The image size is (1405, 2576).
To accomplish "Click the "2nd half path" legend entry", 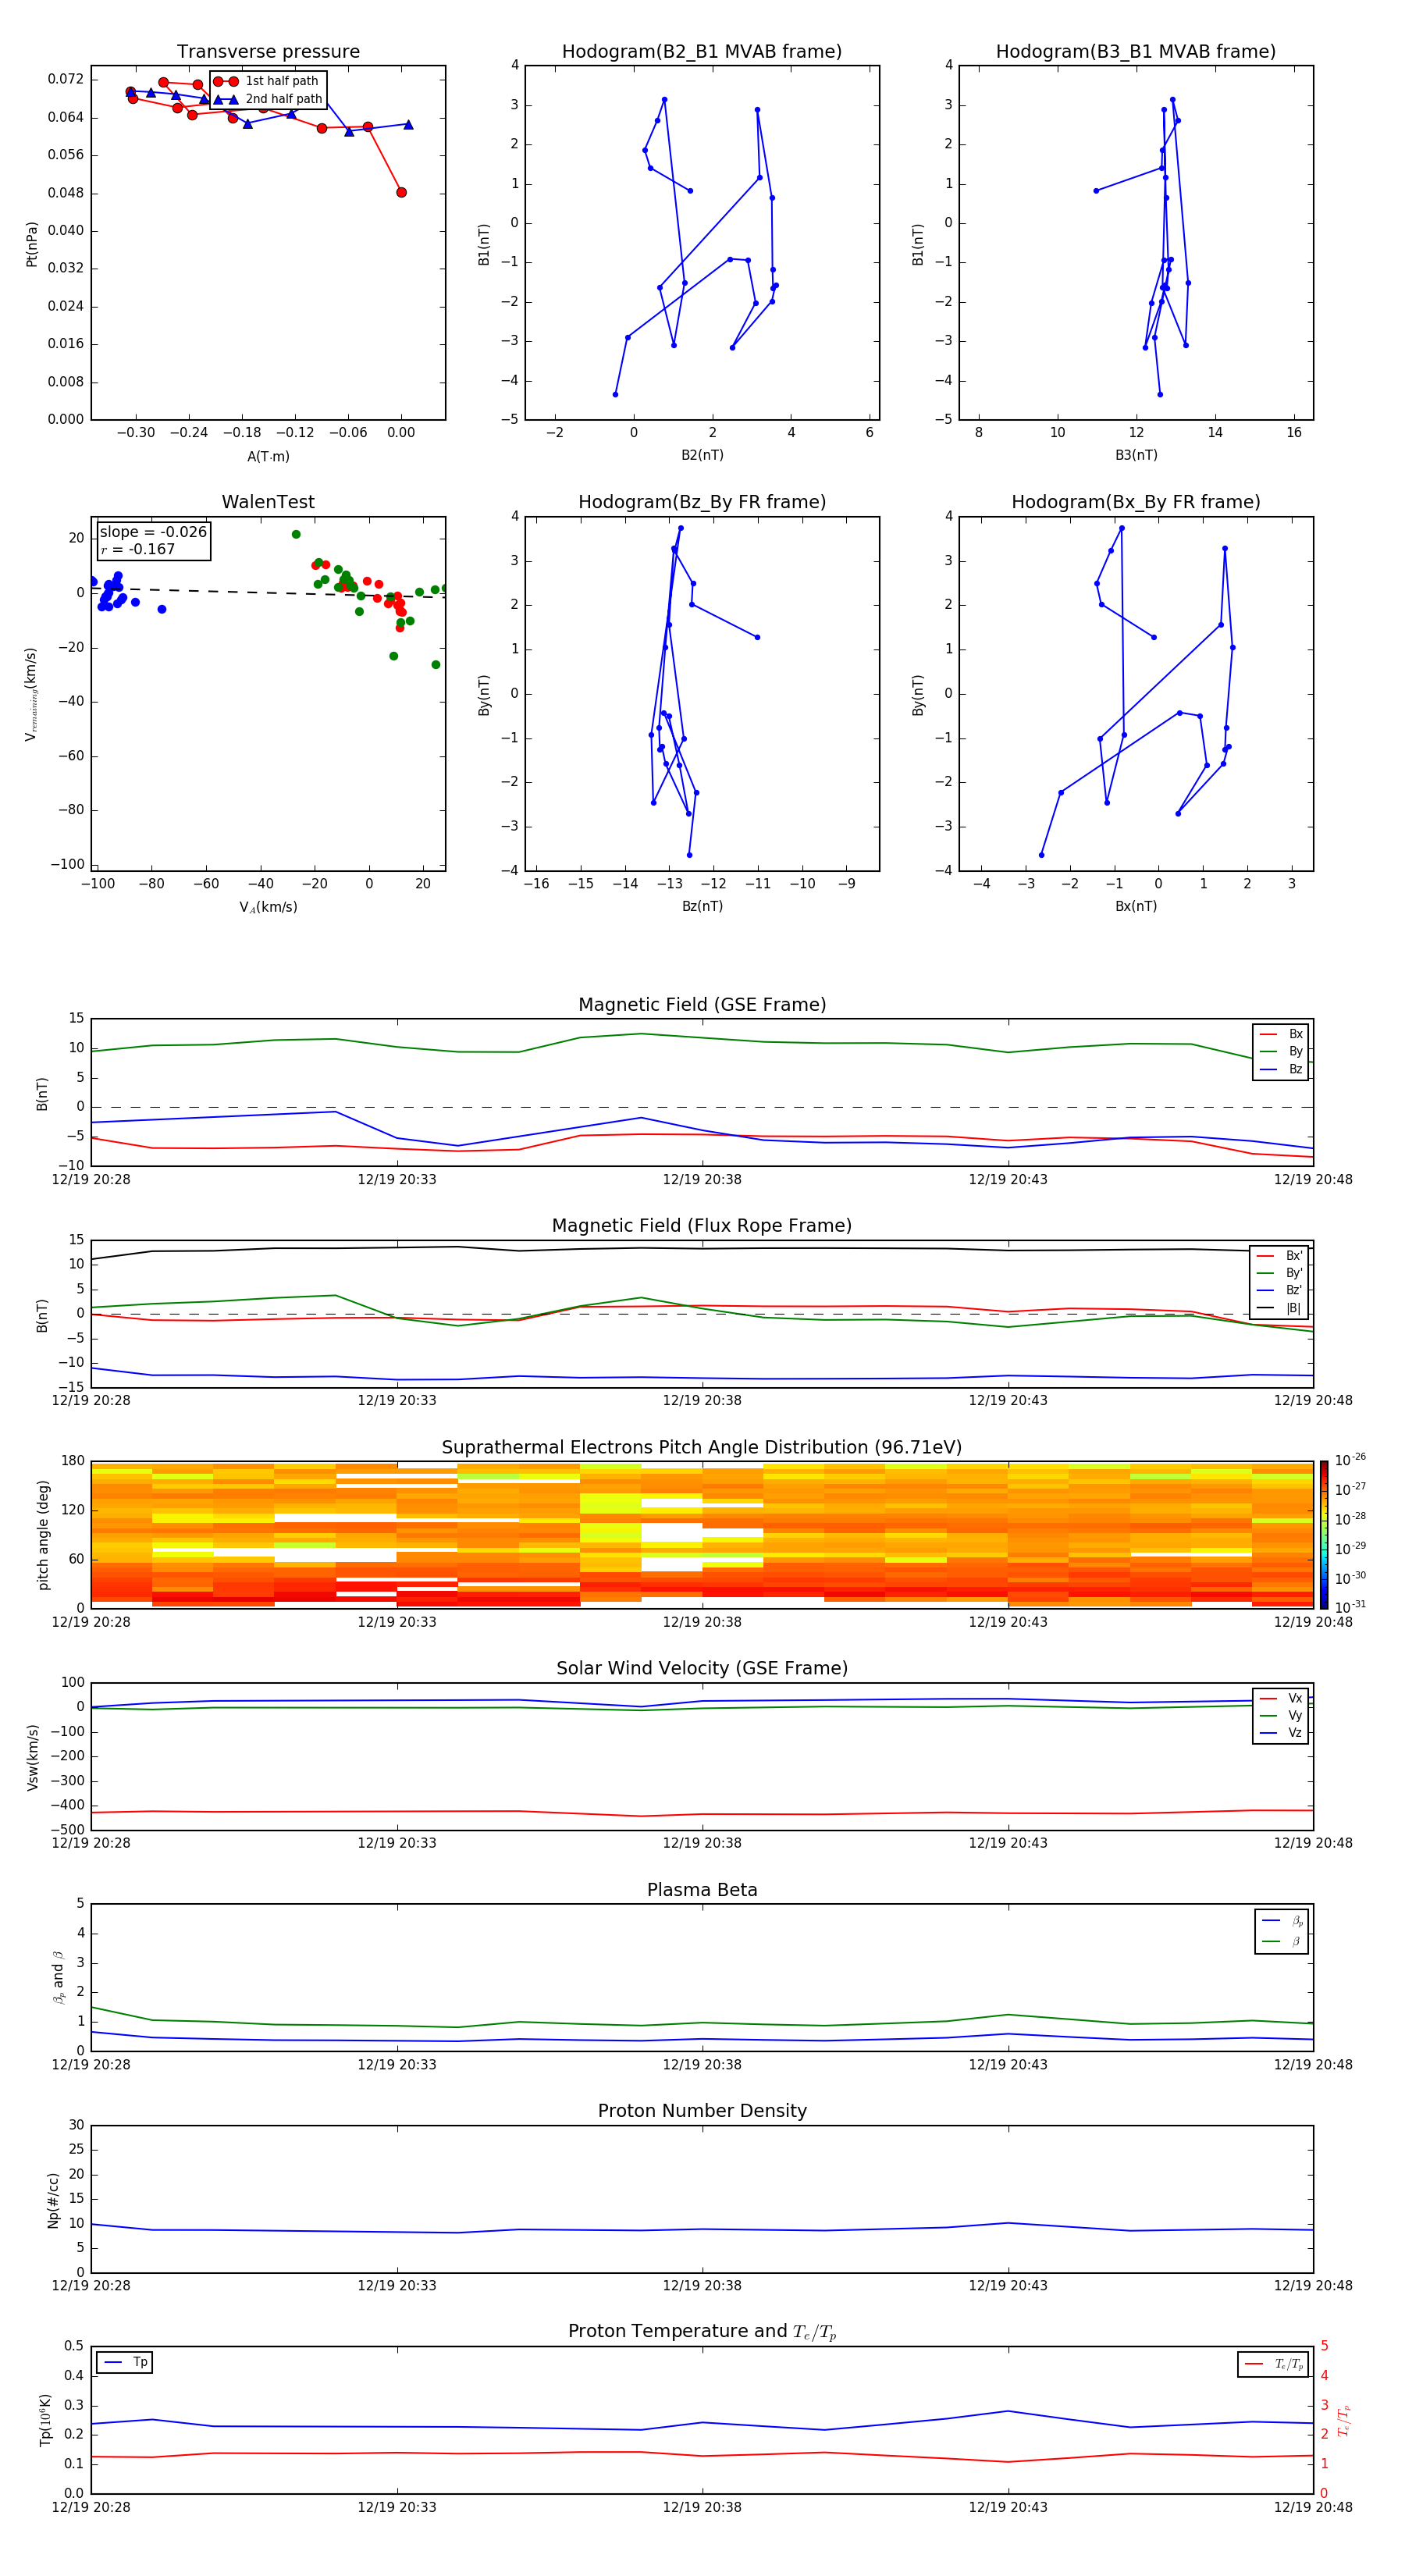I will pos(268,99).
